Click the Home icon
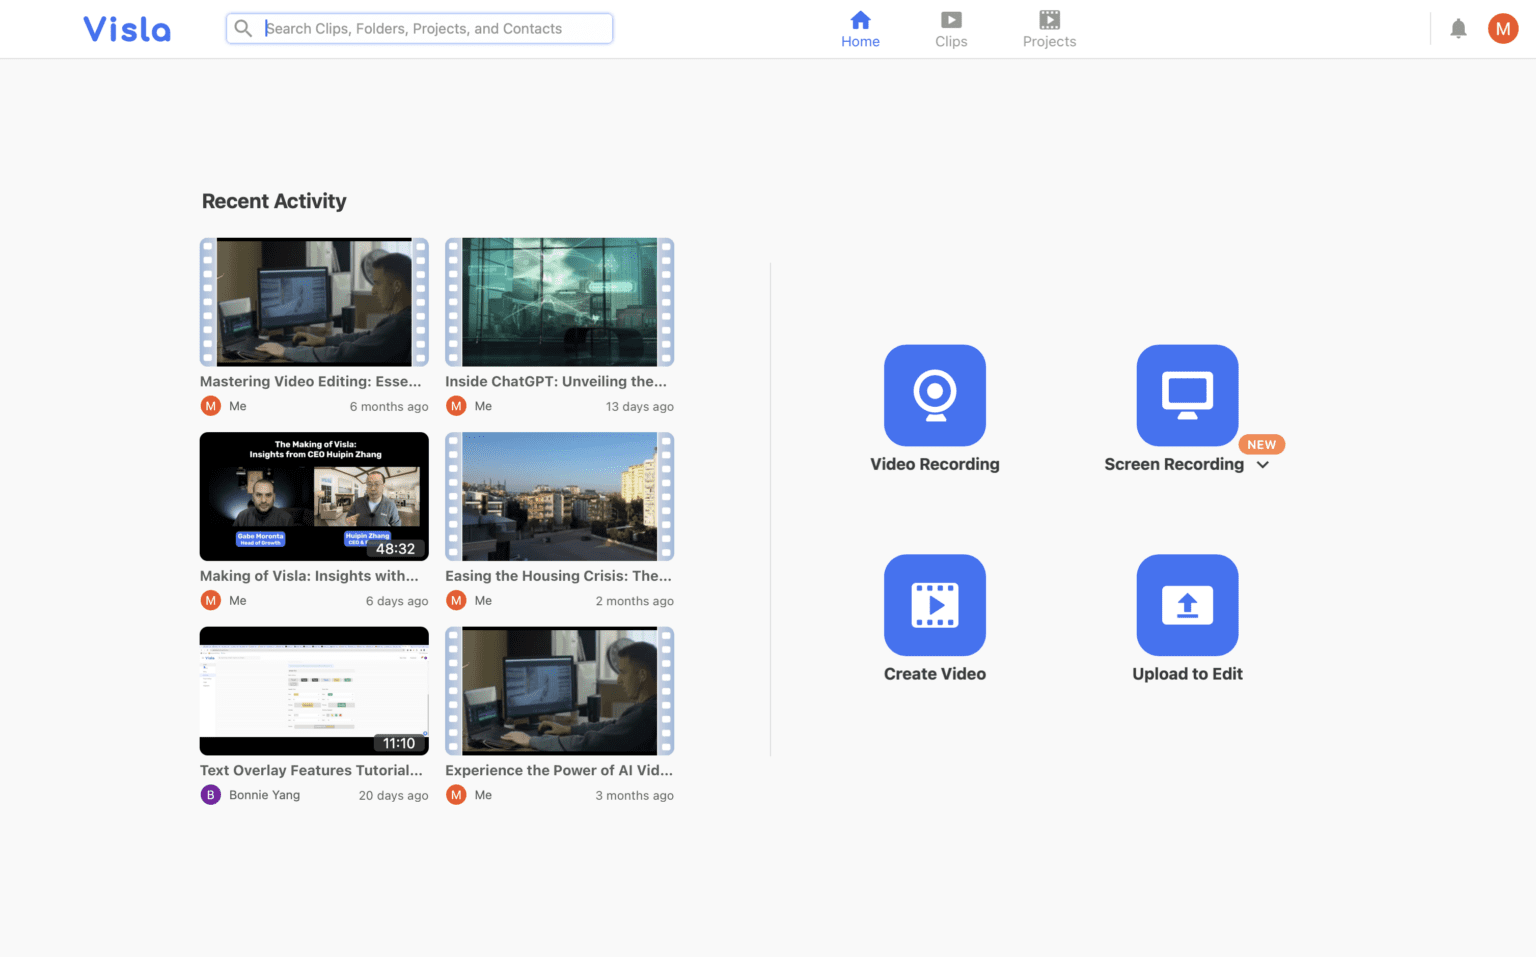 pos(860,18)
